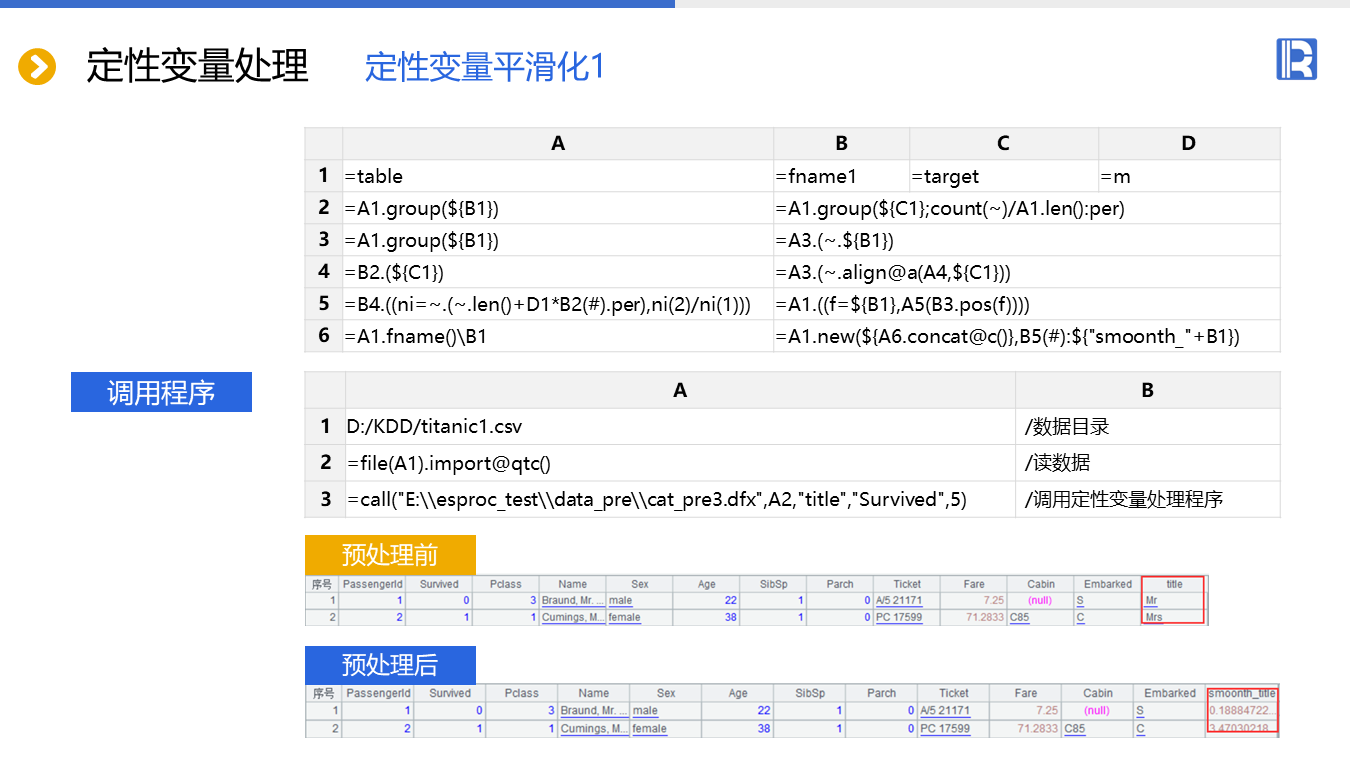
Task: Click the title column header in the 预处理前 table
Action: [x=1174, y=584]
